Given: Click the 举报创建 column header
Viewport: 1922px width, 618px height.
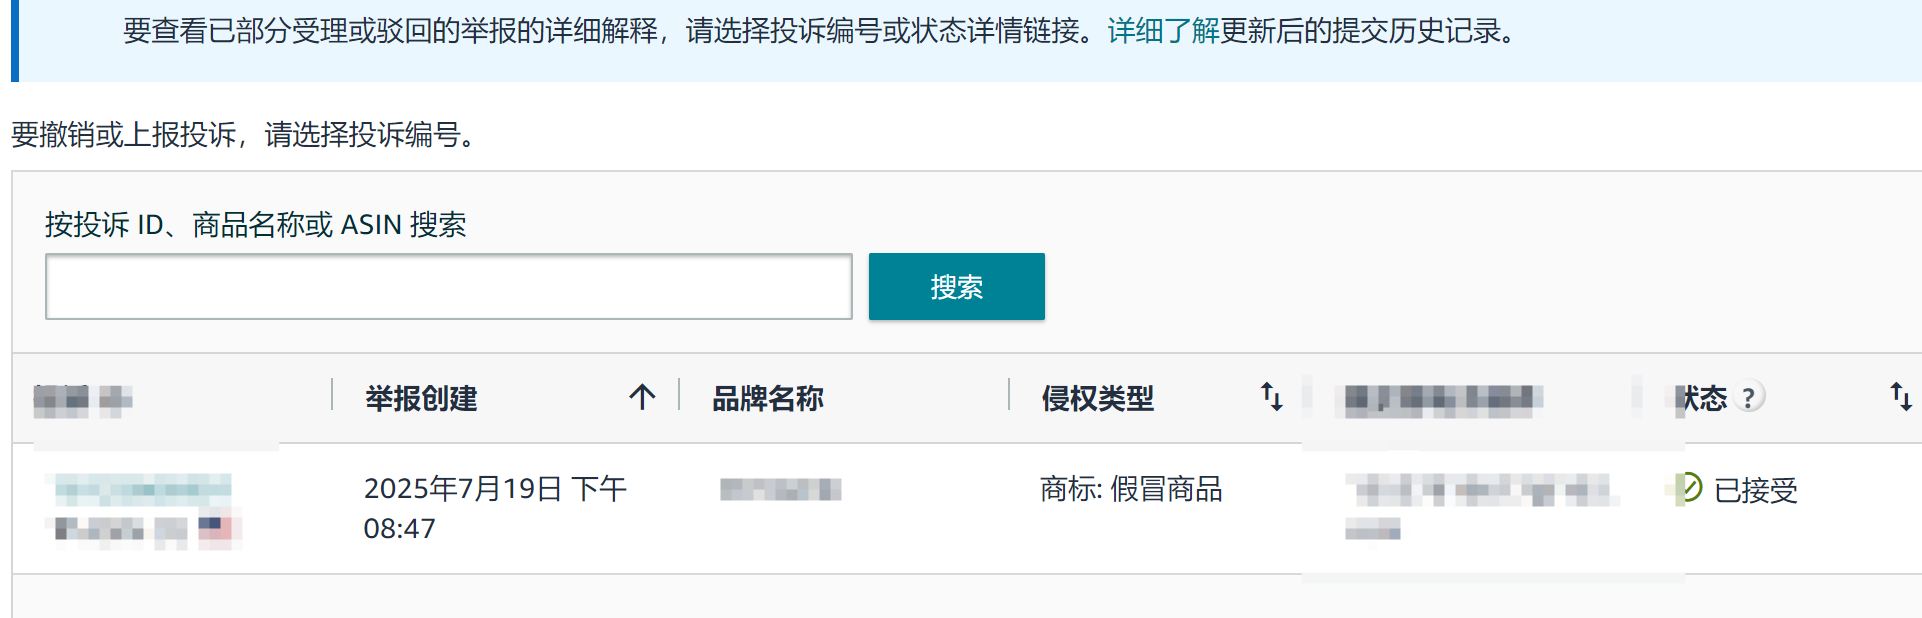Looking at the screenshot, I should [421, 398].
